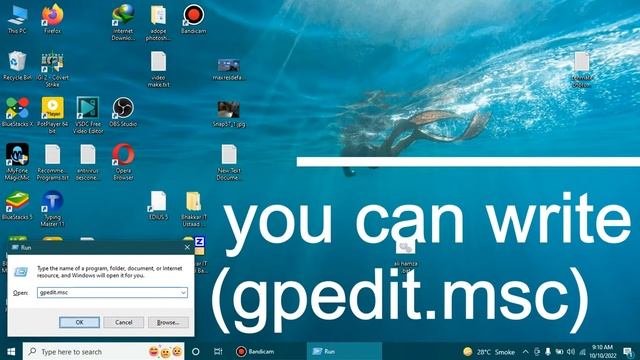Open Recommended Programs.txt file

(53, 162)
